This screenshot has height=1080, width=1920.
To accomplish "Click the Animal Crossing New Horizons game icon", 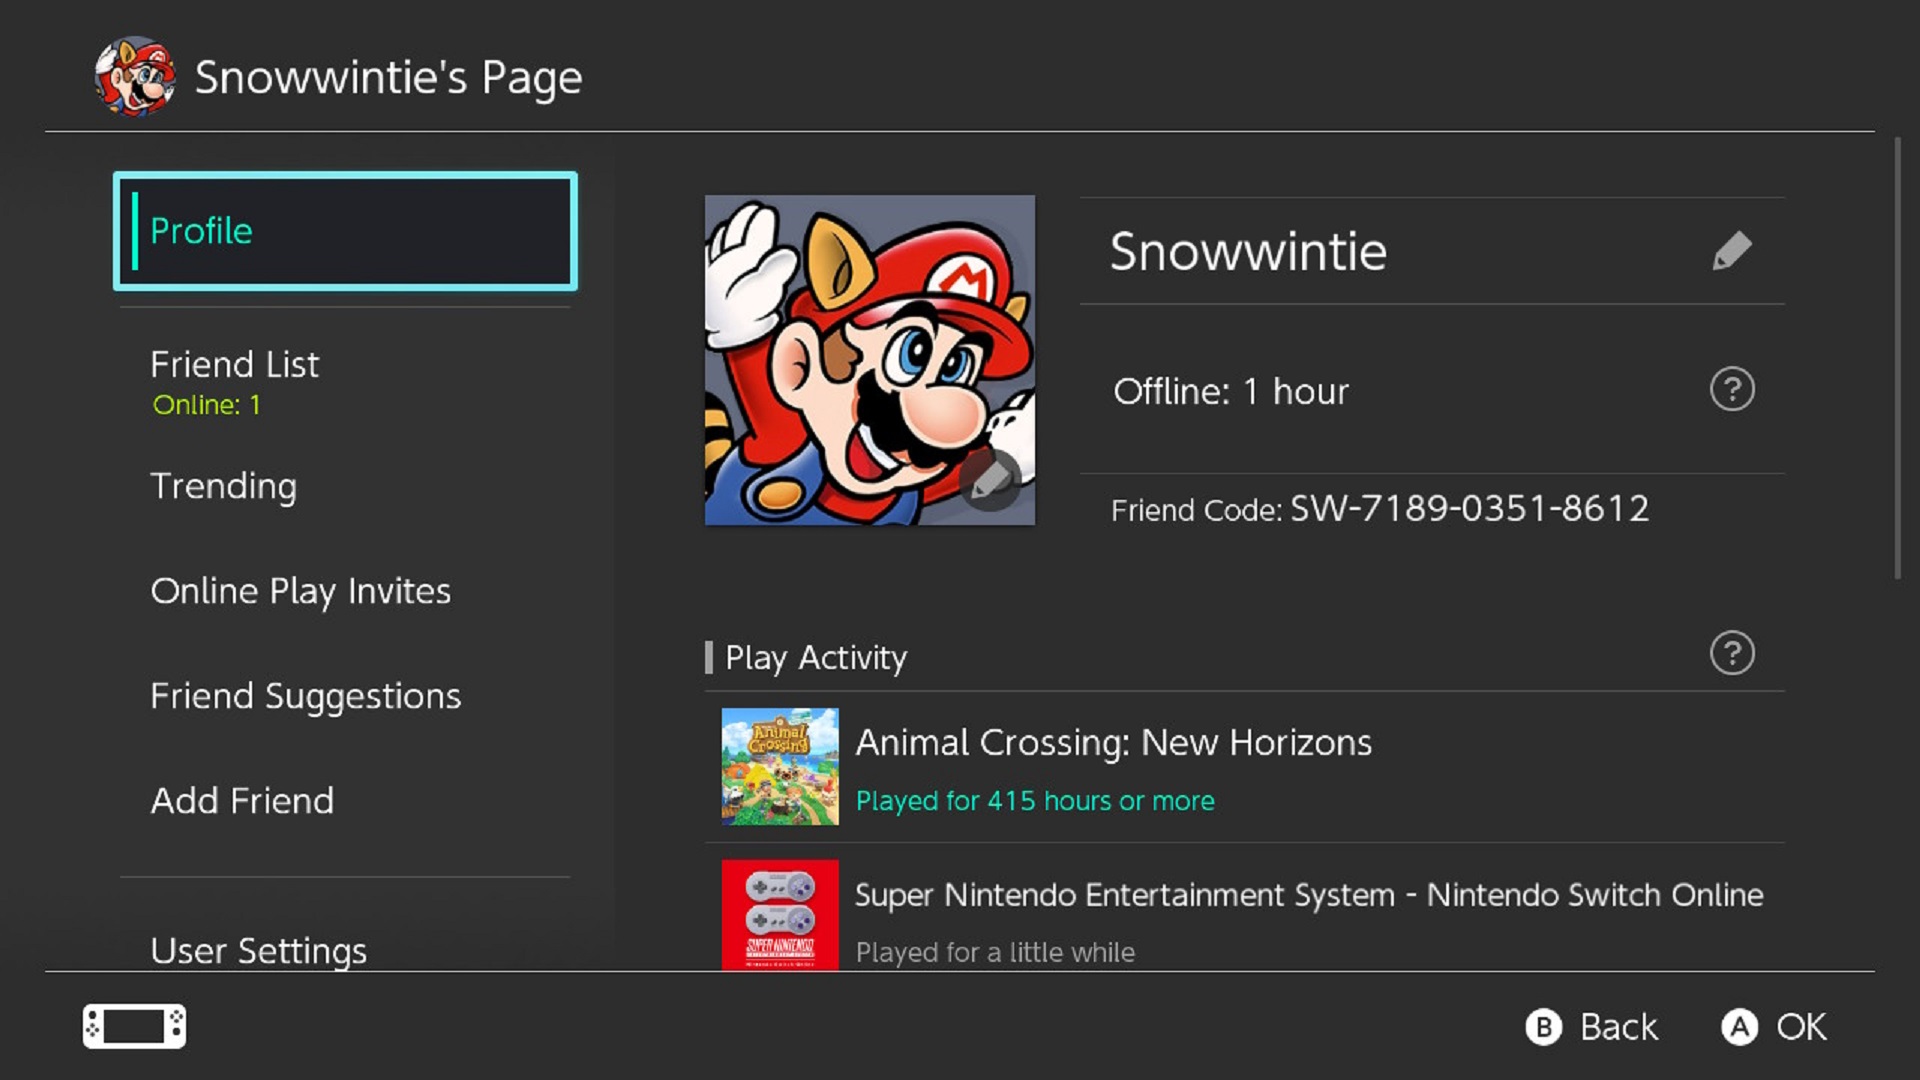I will pos(779,767).
